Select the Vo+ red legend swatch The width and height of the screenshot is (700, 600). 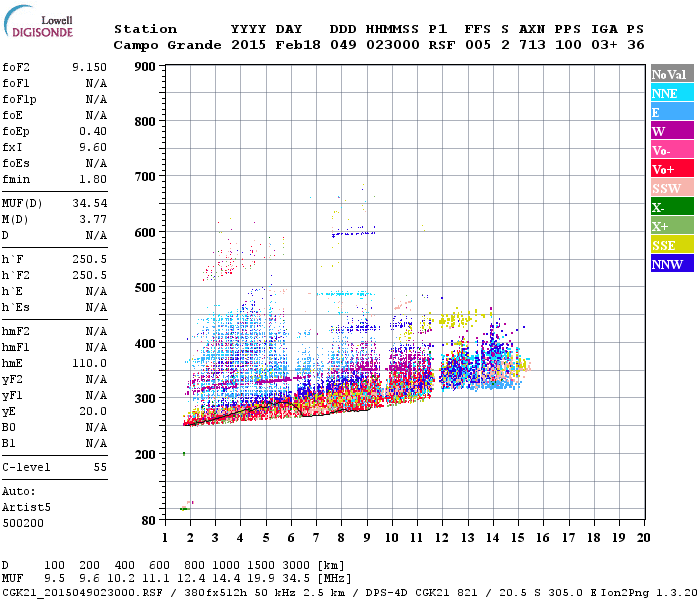click(672, 169)
